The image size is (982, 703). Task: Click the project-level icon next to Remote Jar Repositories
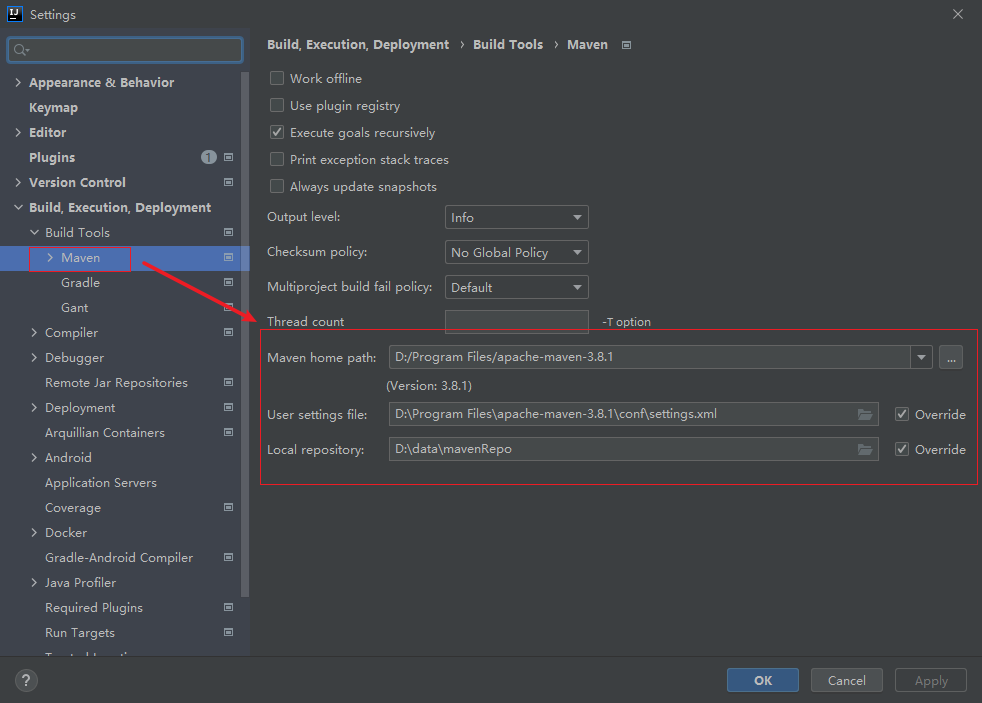click(229, 382)
